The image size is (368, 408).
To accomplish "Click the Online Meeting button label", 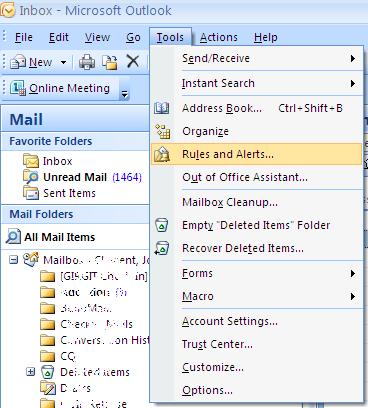I will (x=69, y=88).
